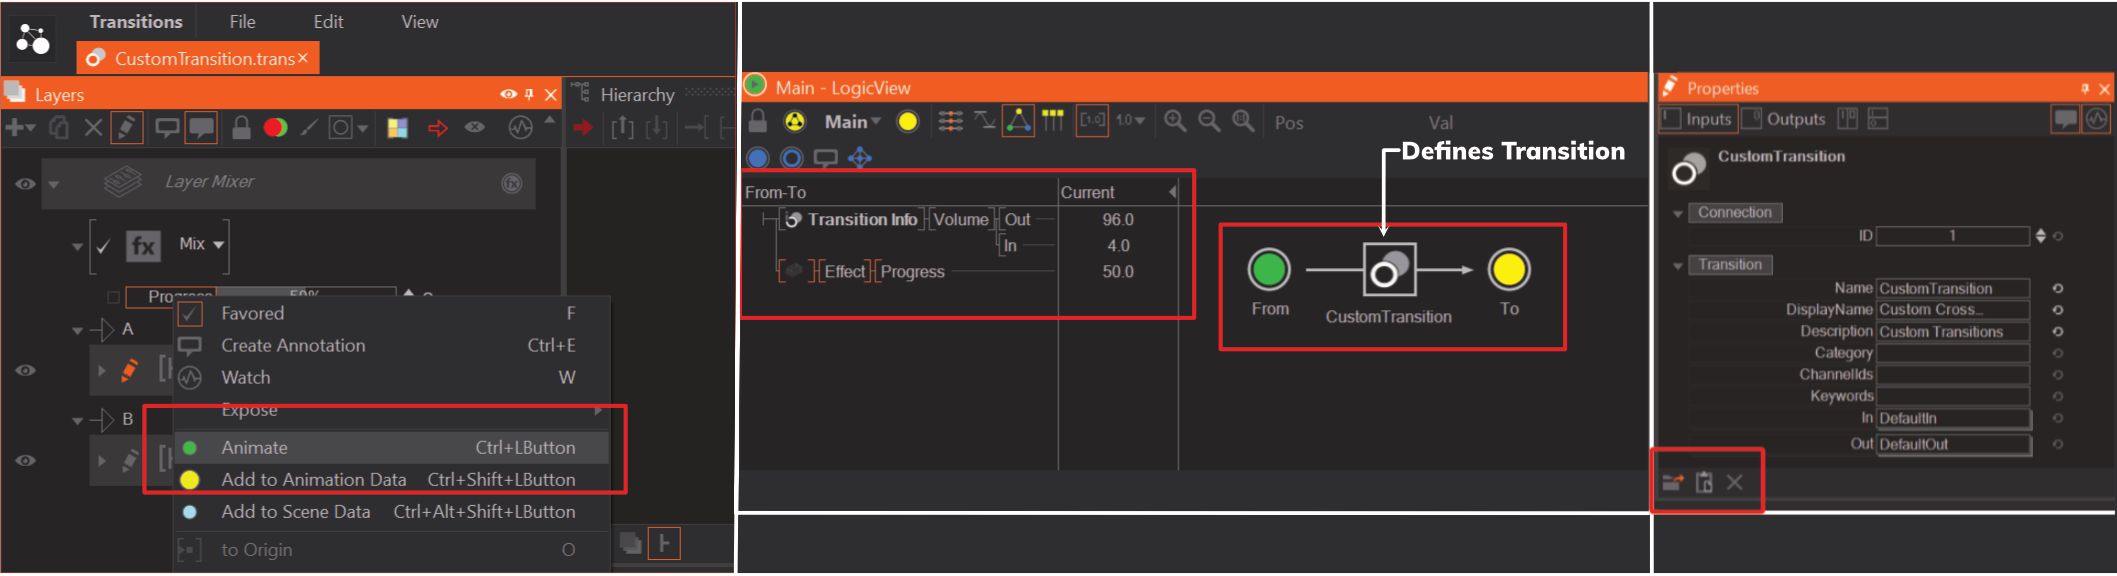Click the triangle graph view icon in LogicView

point(1018,121)
